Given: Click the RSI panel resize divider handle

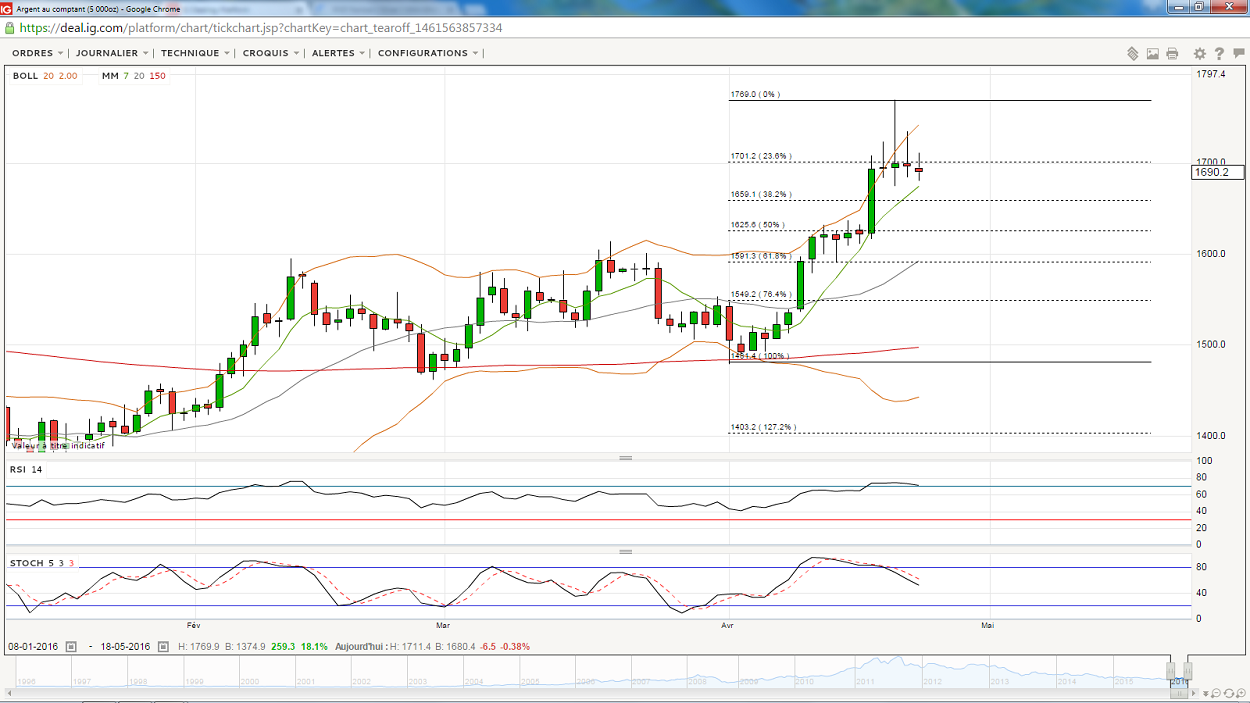Looking at the screenshot, I should click(x=626, y=458).
